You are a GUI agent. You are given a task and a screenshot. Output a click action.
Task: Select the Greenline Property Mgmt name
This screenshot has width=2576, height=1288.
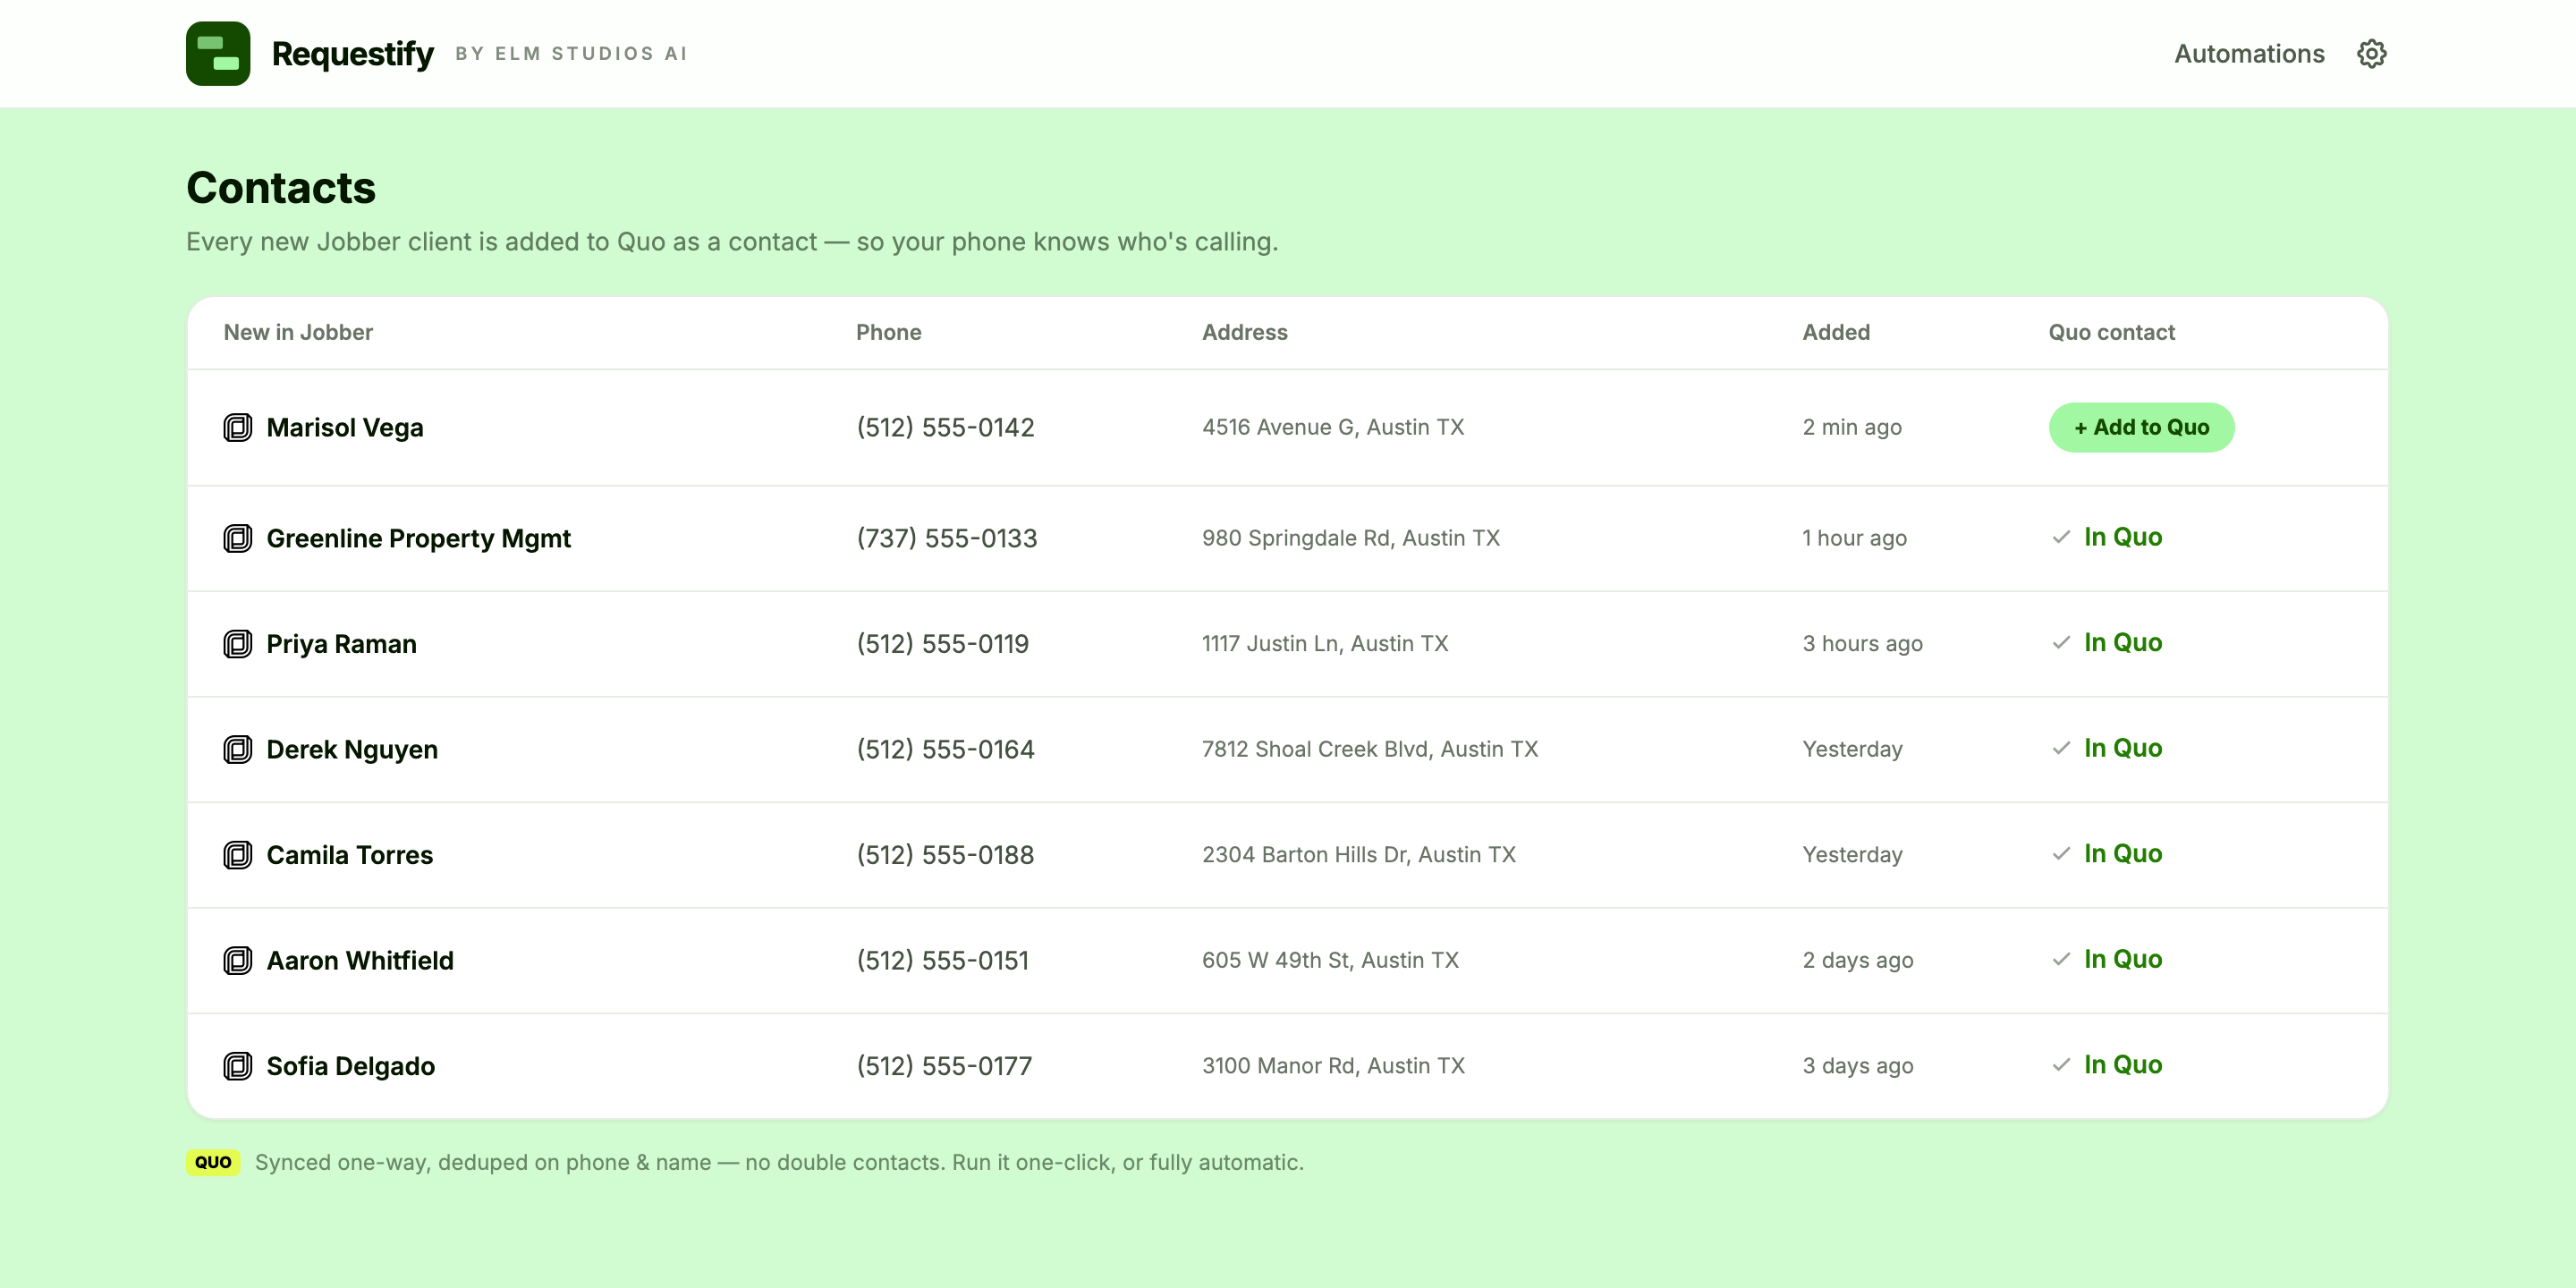point(418,538)
